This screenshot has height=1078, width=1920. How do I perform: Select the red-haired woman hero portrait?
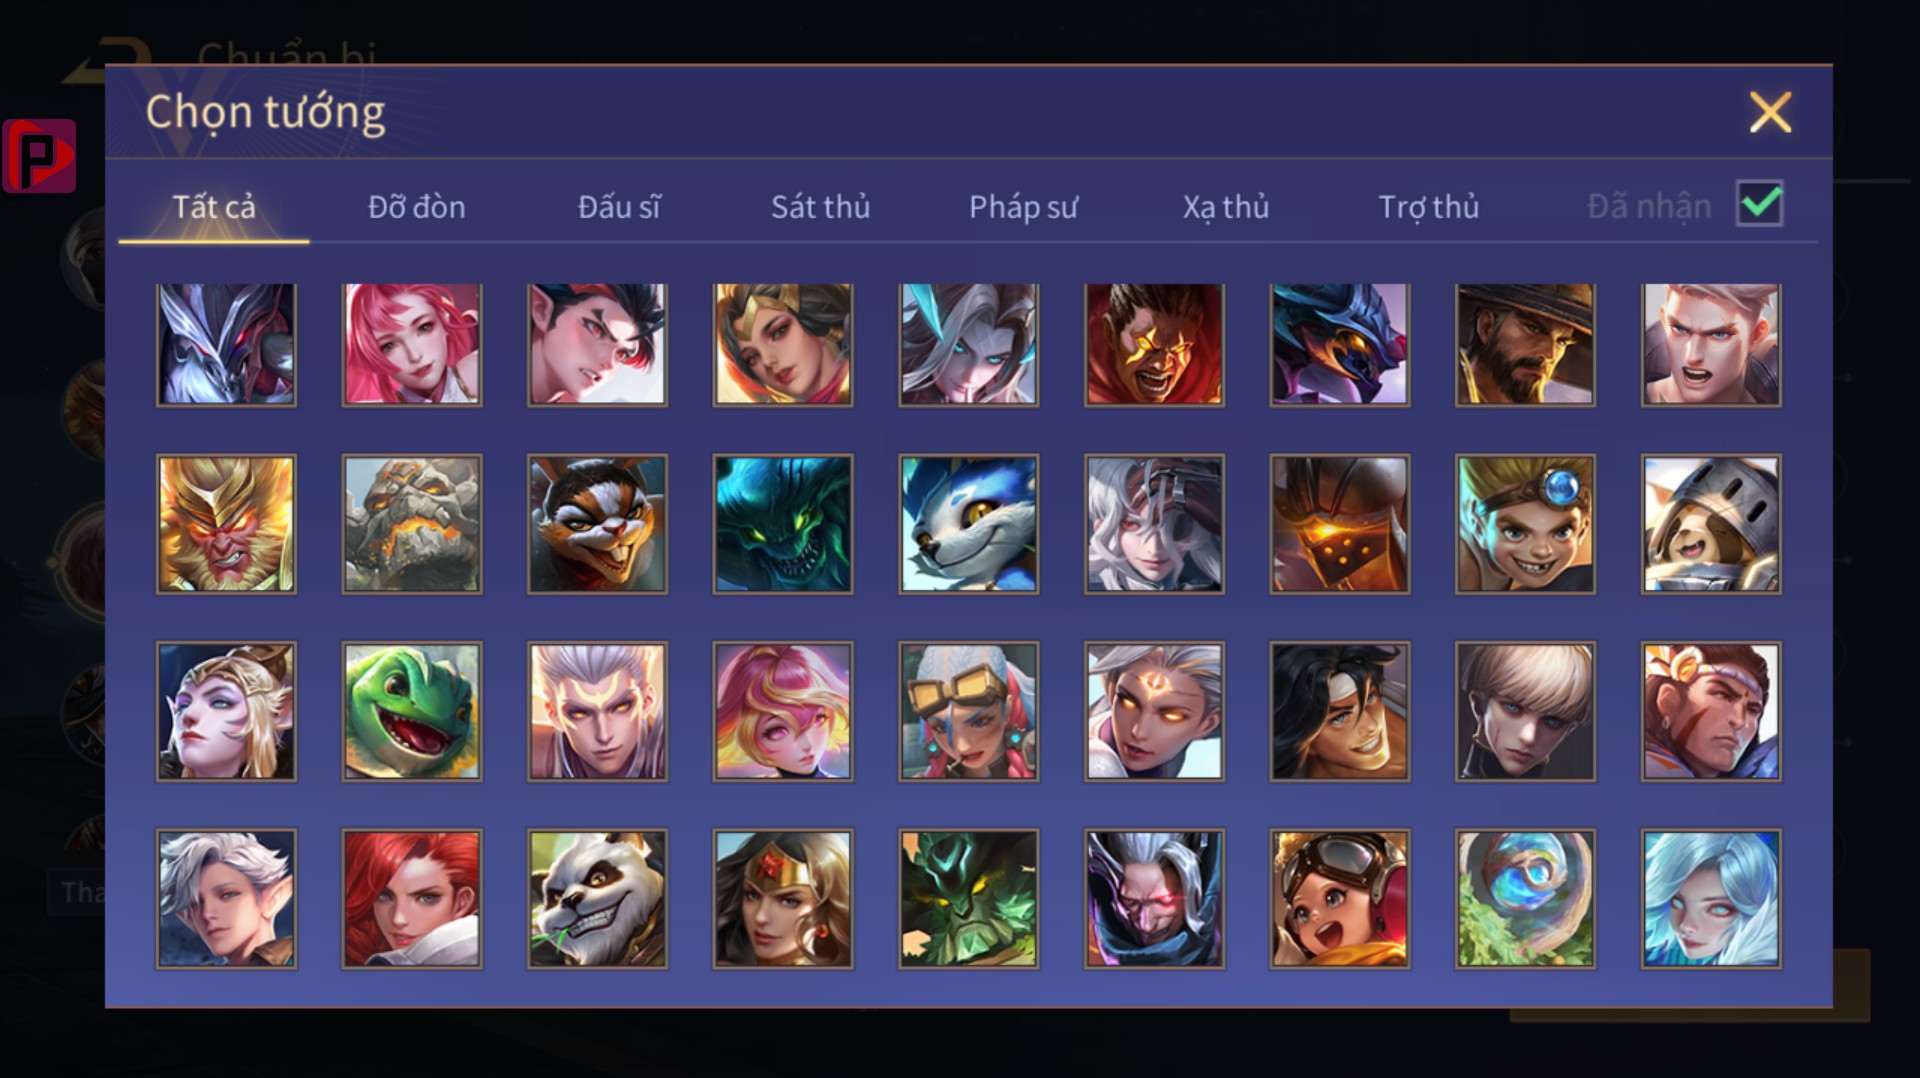pos(412,898)
